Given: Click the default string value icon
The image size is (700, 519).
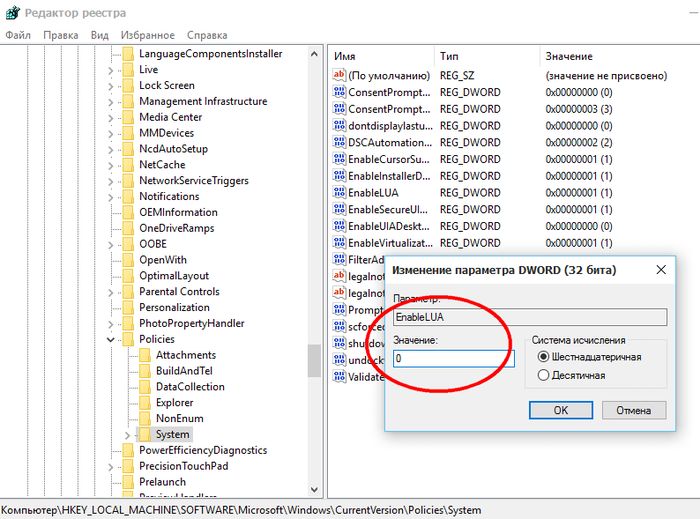Looking at the screenshot, I should pos(338,75).
